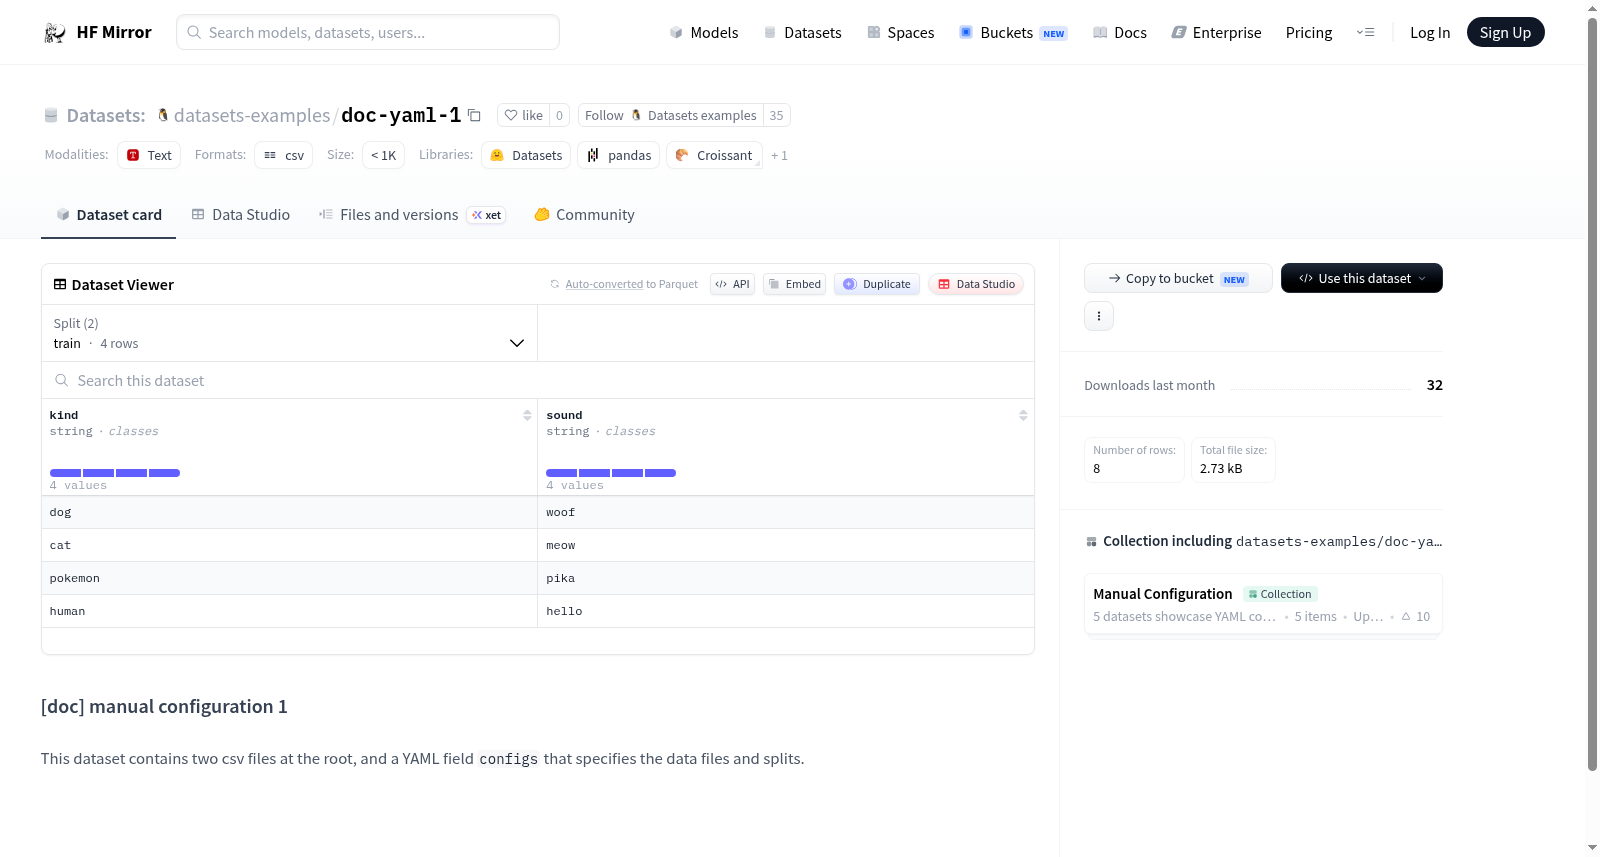Click the Text modality tag
This screenshot has height=857, width=1600.
pos(149,155)
